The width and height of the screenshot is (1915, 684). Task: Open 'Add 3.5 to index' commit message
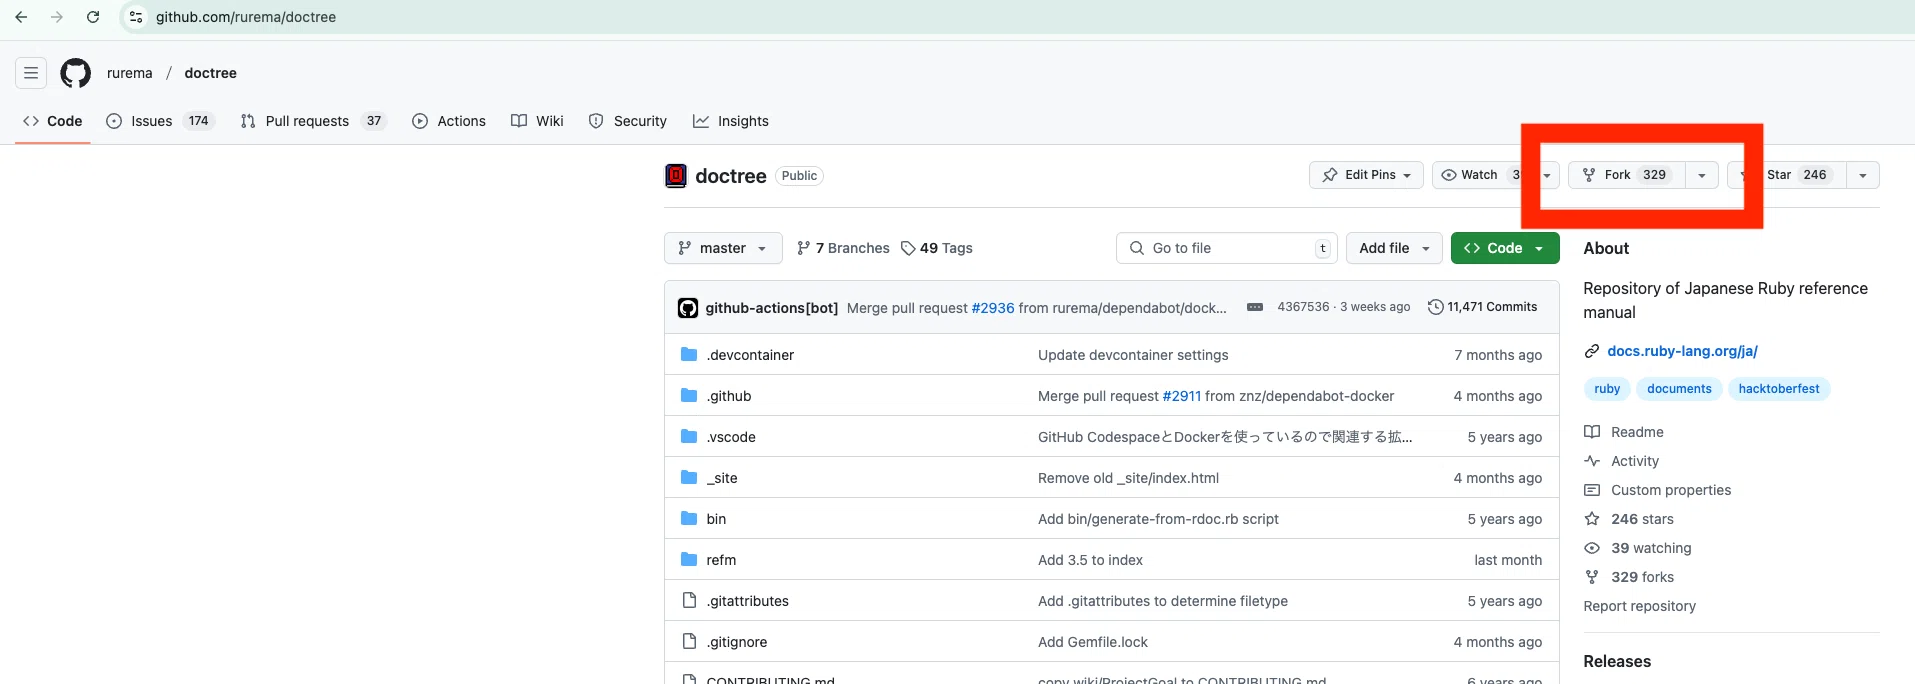[x=1090, y=560]
